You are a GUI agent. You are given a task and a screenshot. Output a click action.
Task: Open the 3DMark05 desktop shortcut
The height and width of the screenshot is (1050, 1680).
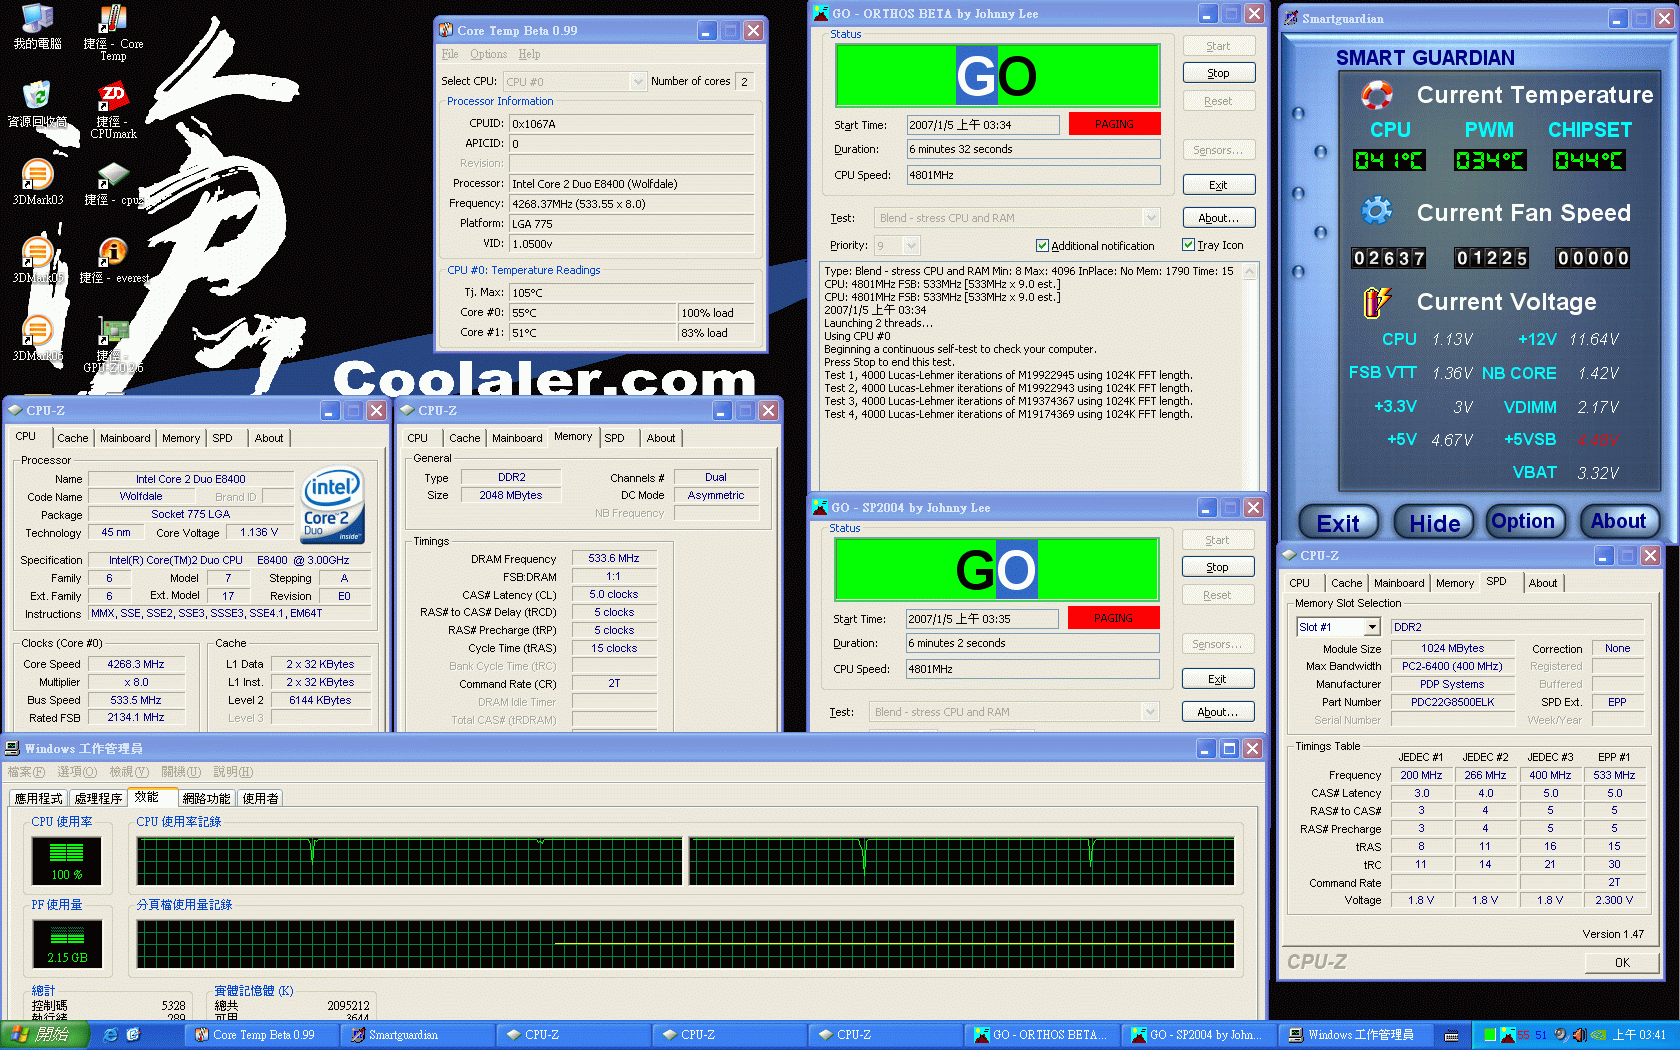(x=37, y=252)
